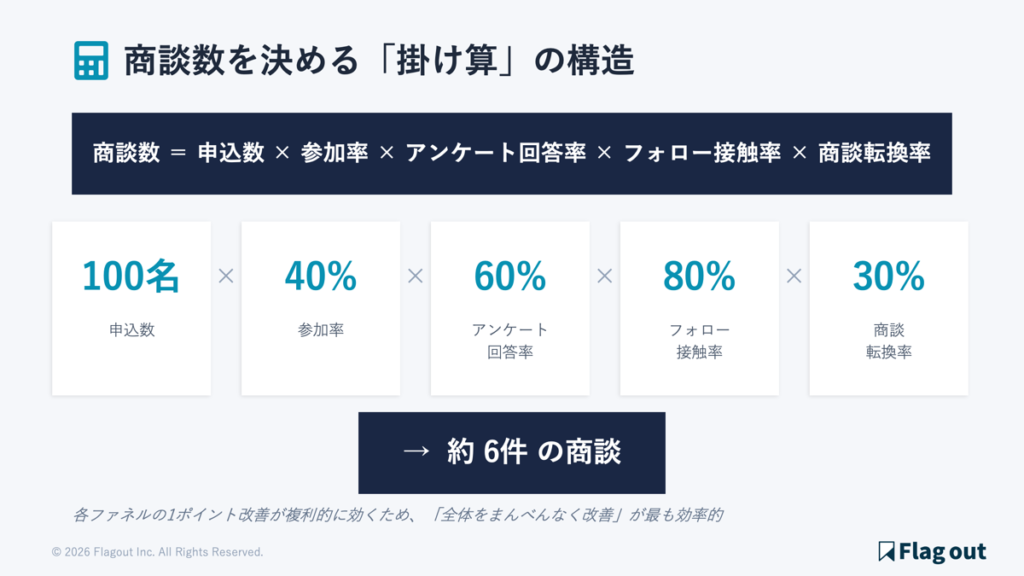Click the 申込数 label under 100名
1024x576 pixels.
point(131,329)
